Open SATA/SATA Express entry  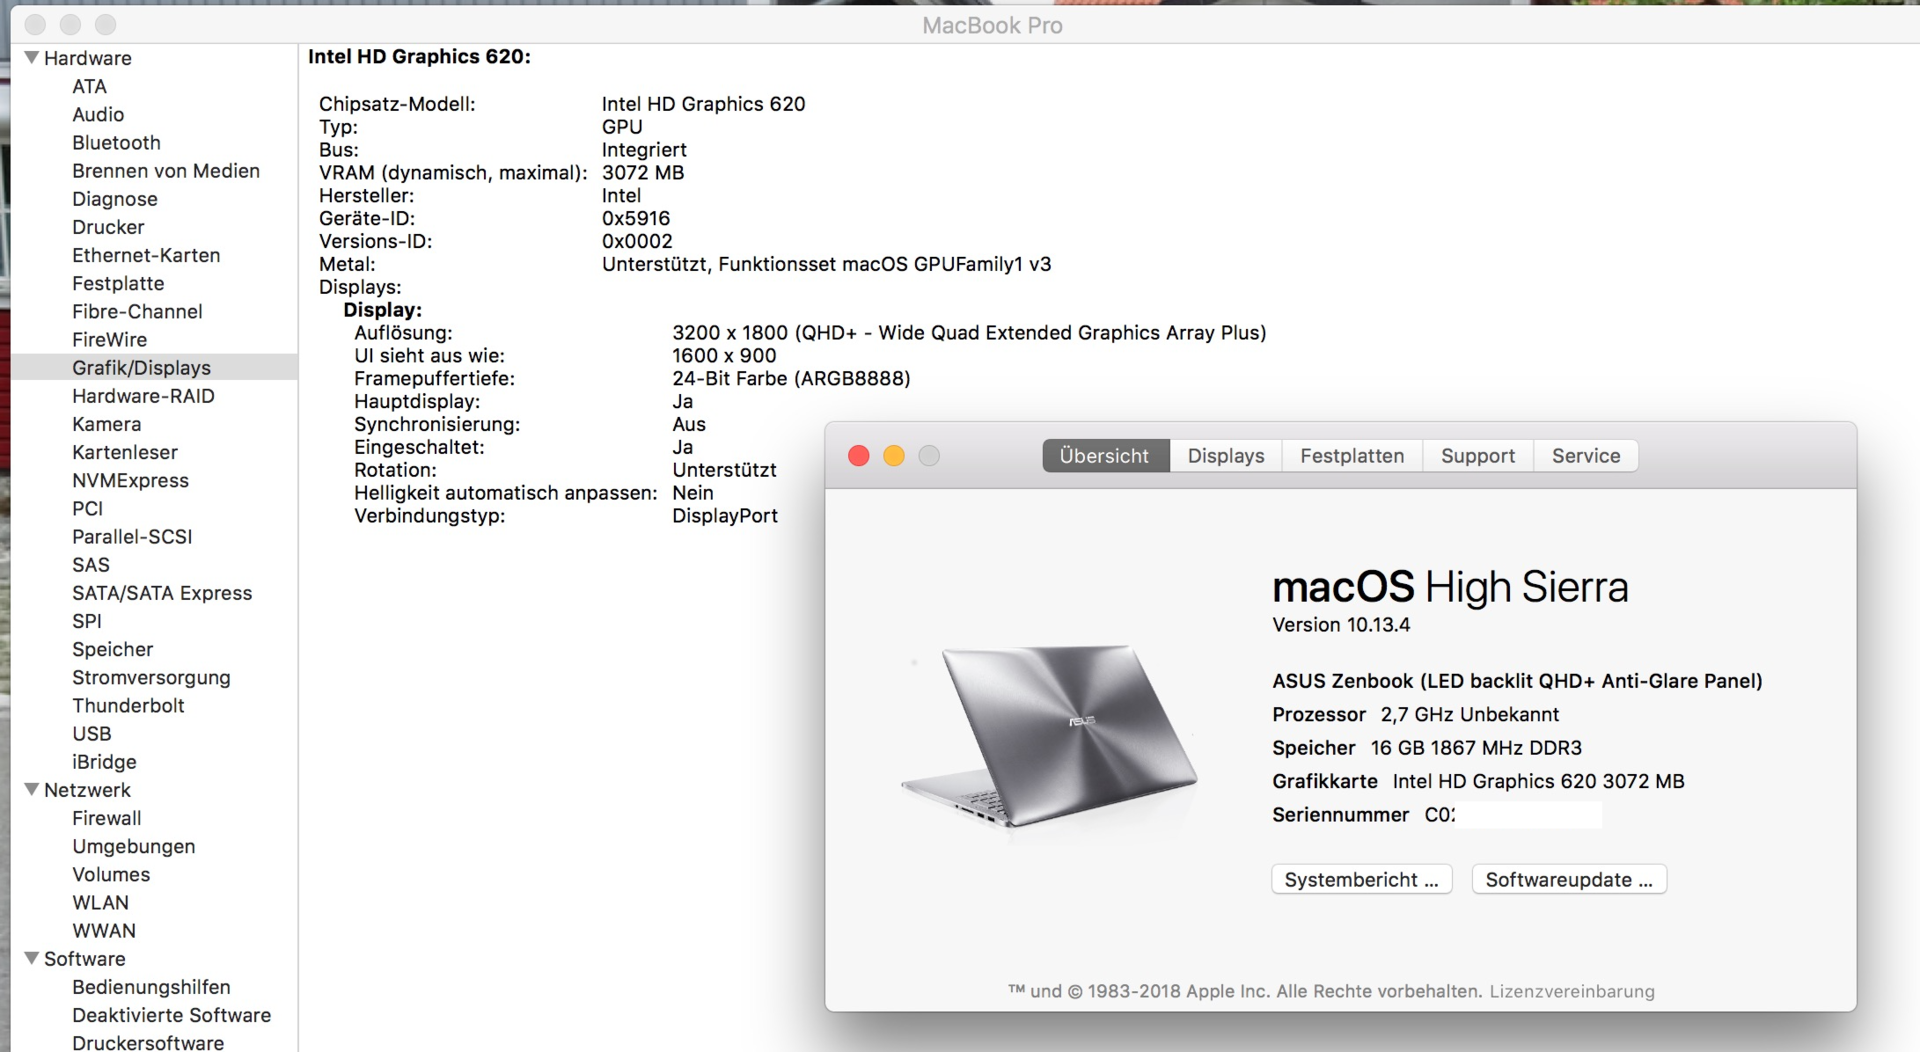click(162, 593)
